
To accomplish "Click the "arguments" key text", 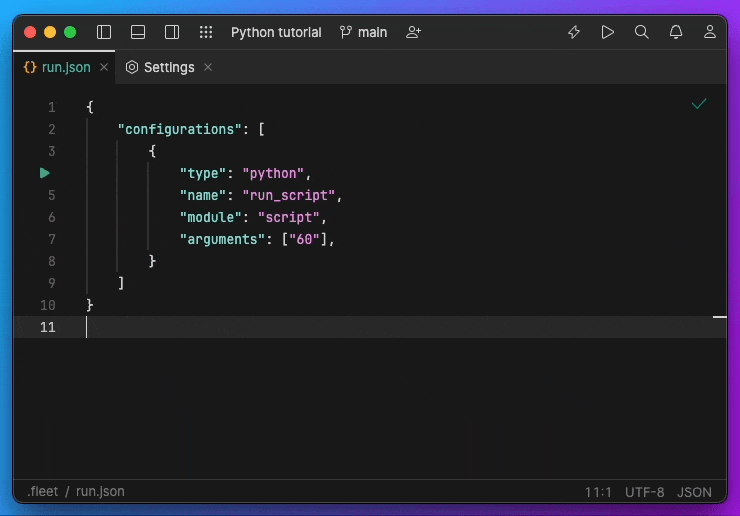I will (222, 240).
